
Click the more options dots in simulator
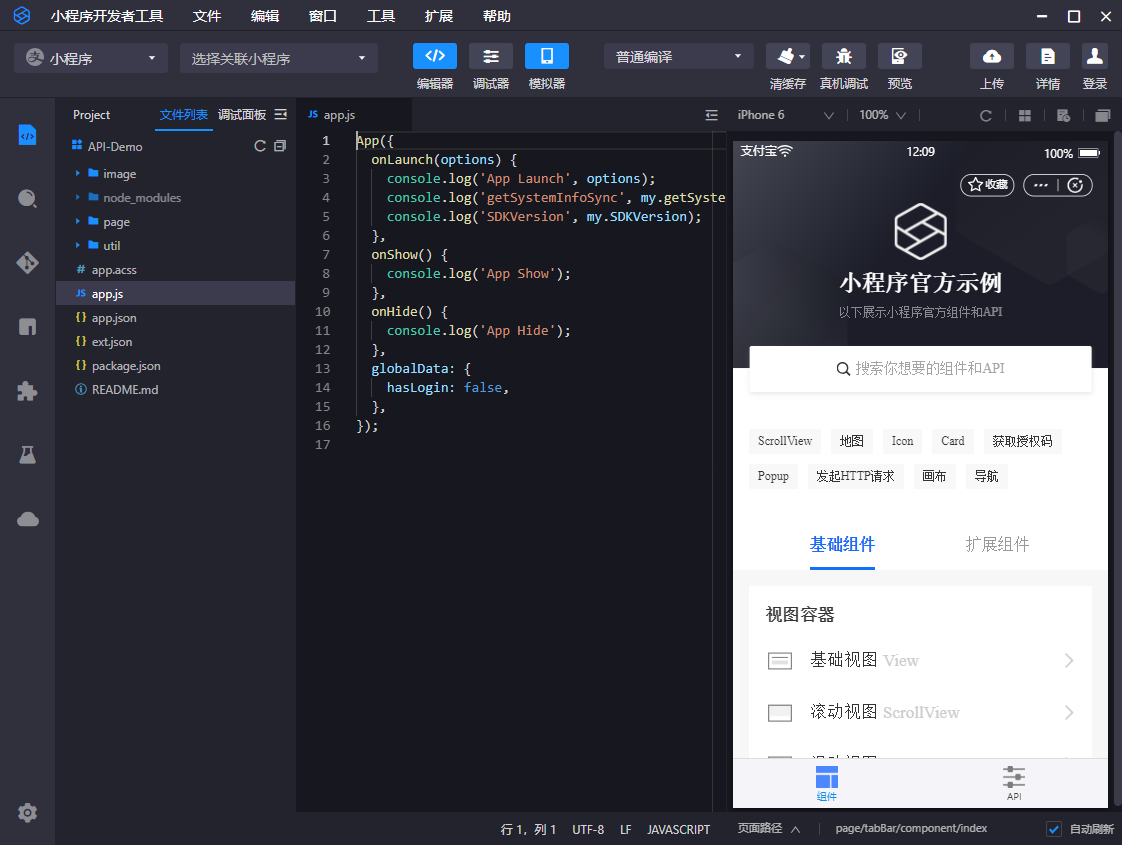pos(1040,185)
